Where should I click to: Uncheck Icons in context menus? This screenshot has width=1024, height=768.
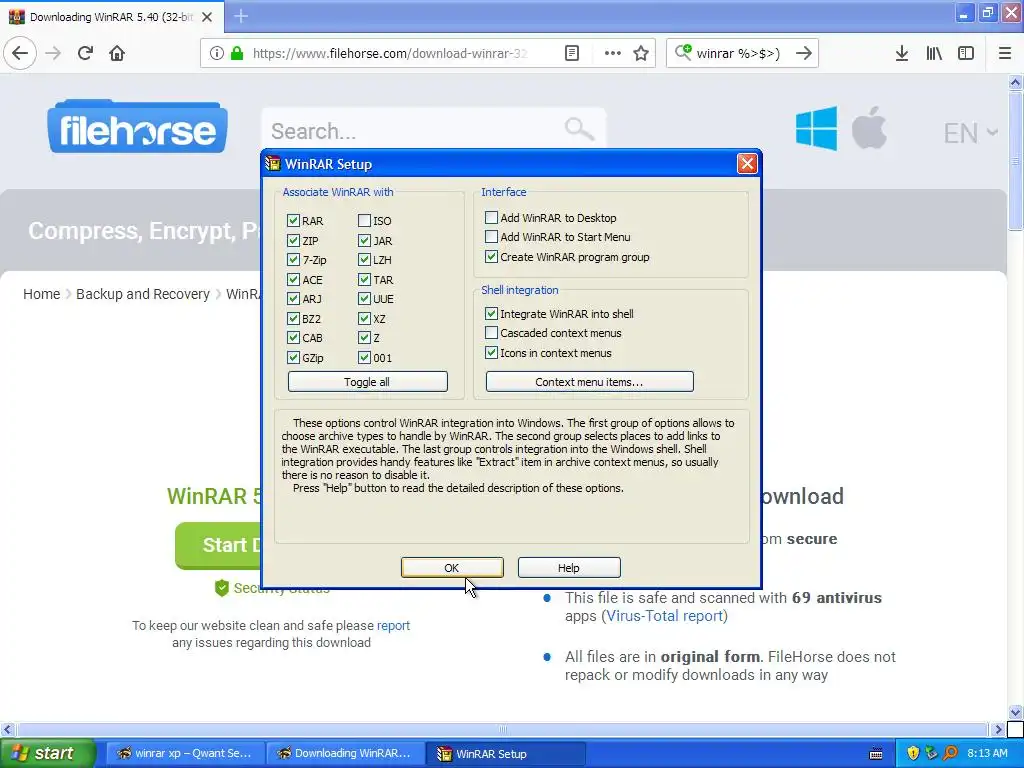coord(491,353)
